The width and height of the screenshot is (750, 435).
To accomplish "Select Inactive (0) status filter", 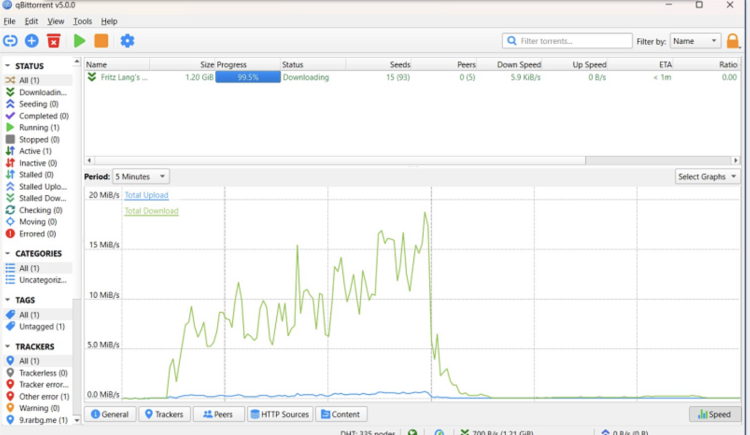I will pos(38,163).
